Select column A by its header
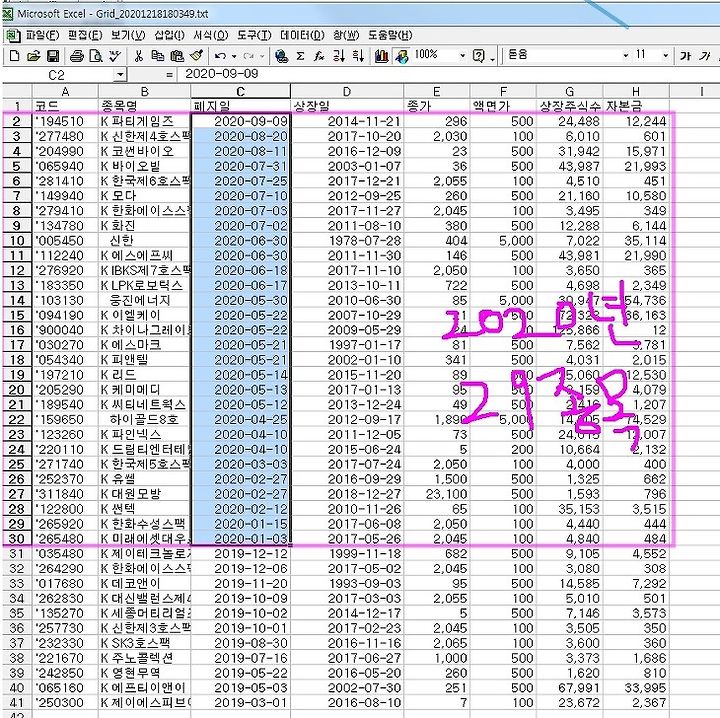The image size is (720, 718). click(65, 91)
